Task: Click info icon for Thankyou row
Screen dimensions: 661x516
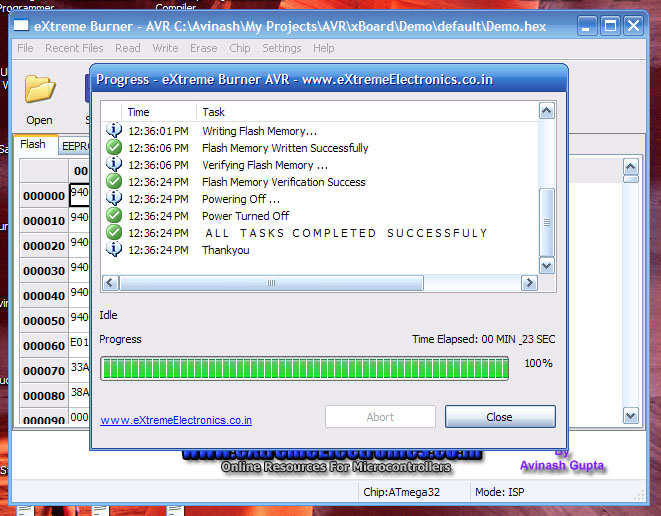Action: click(x=114, y=249)
